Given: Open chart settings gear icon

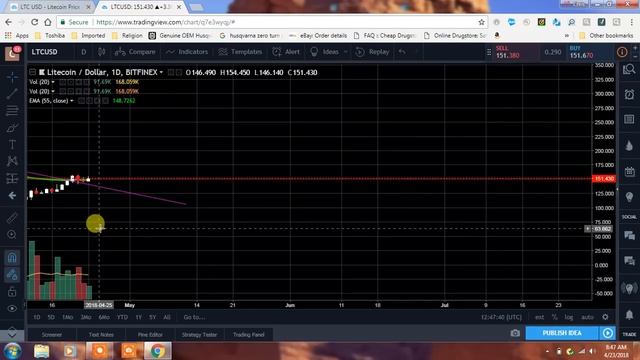Looking at the screenshot, I should tap(605, 317).
